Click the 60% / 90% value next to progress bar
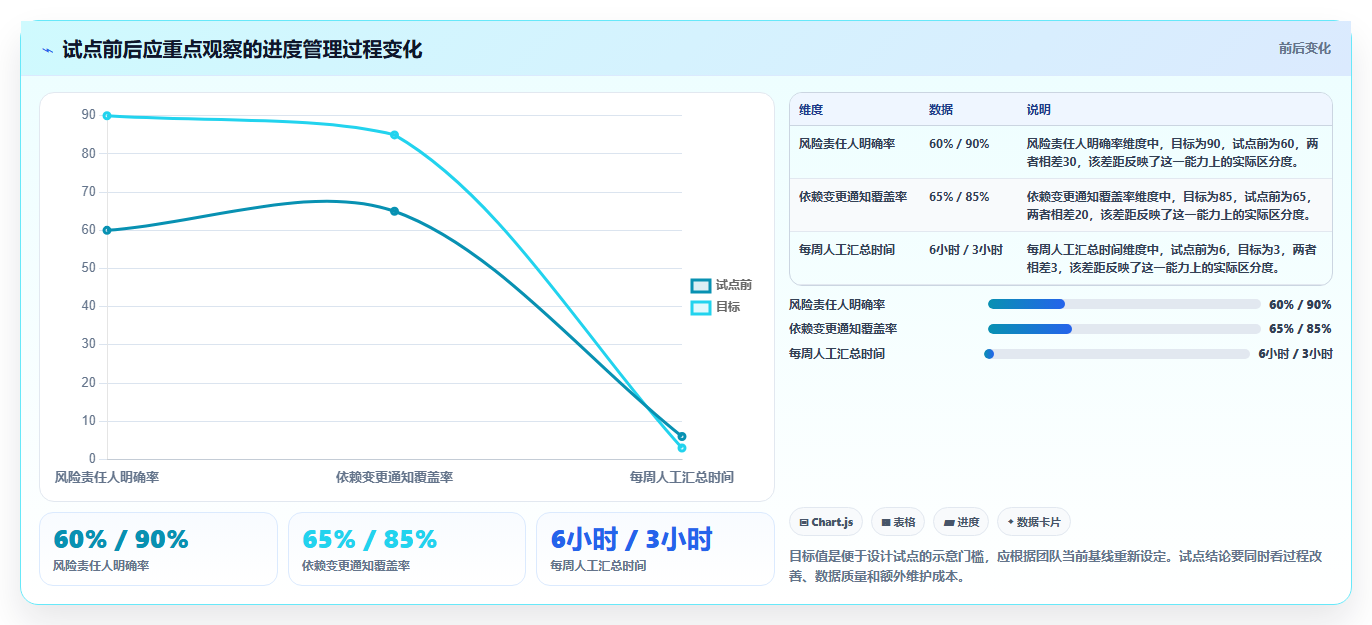 tap(1300, 305)
